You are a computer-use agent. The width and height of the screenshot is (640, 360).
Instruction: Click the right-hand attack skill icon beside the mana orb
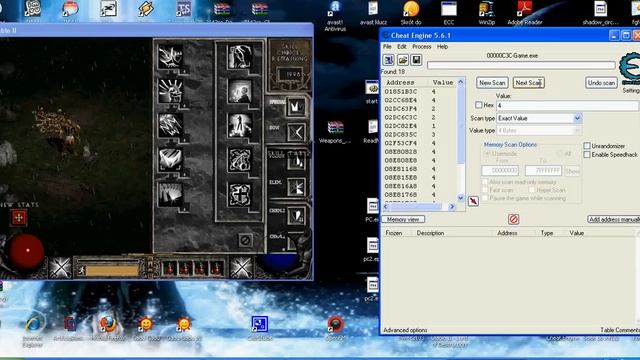(241, 268)
